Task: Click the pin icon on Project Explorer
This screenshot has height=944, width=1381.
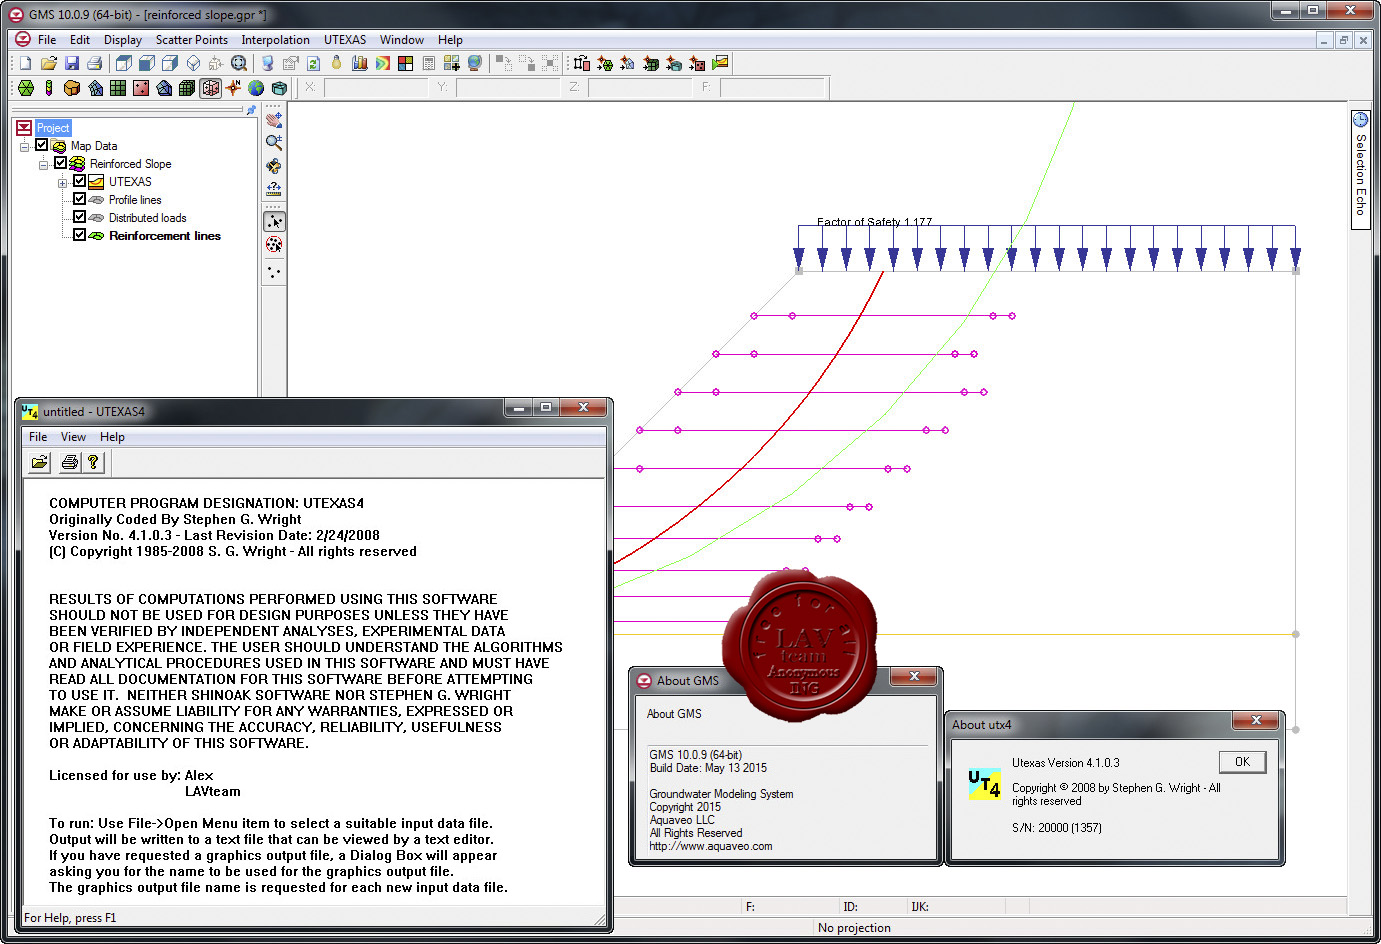Action: click(251, 110)
